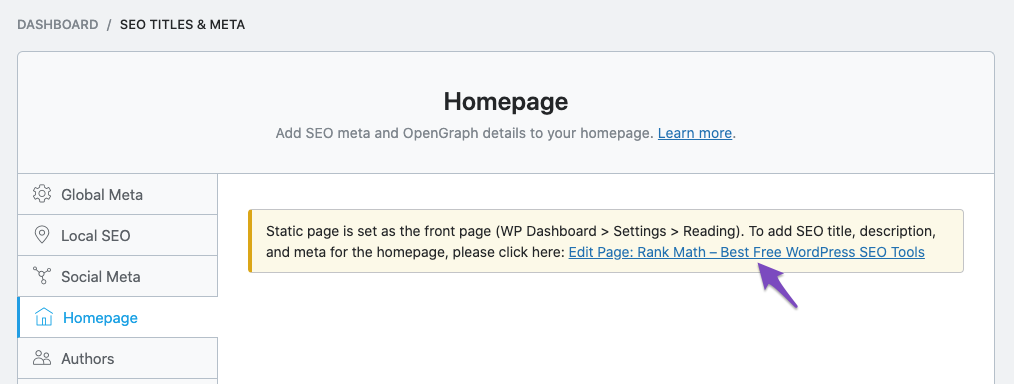Select the Homepage tab label
Image resolution: width=1014 pixels, height=384 pixels.
tap(100, 317)
